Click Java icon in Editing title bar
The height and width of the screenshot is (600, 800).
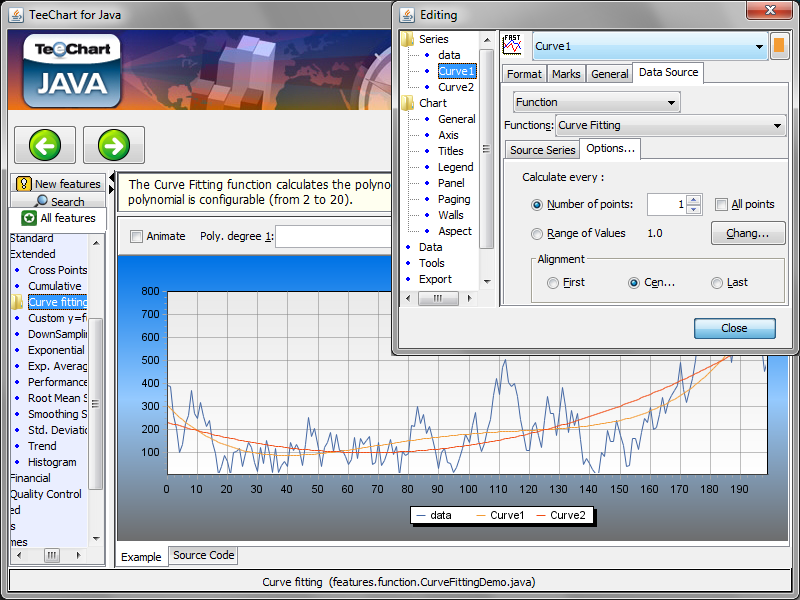click(x=407, y=15)
